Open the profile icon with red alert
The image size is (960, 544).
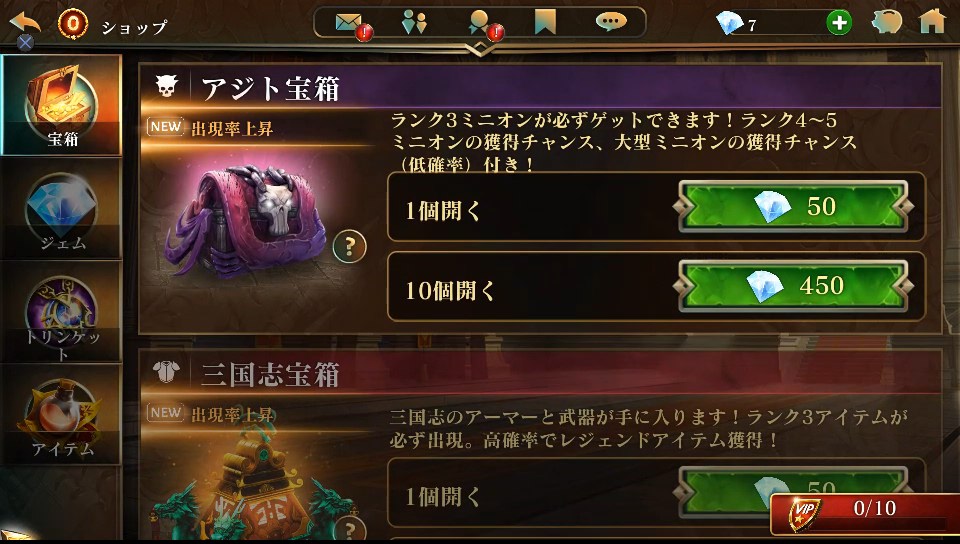[479, 23]
